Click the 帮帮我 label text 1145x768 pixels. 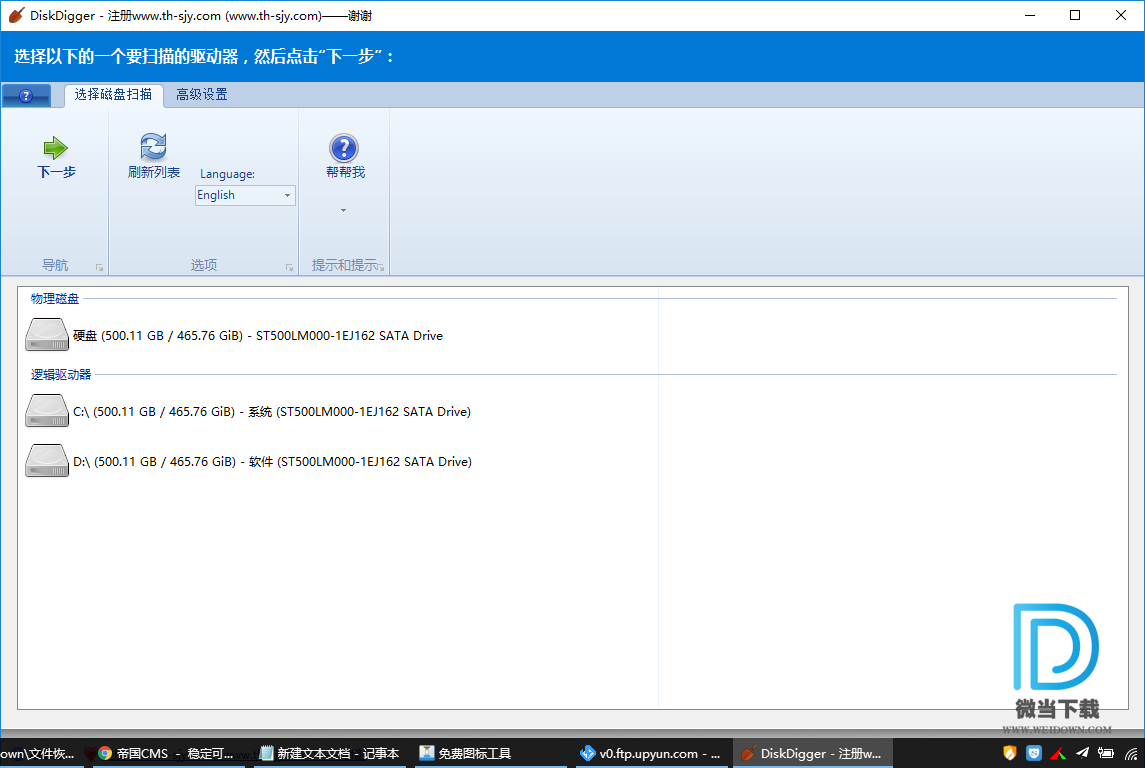pos(345,172)
